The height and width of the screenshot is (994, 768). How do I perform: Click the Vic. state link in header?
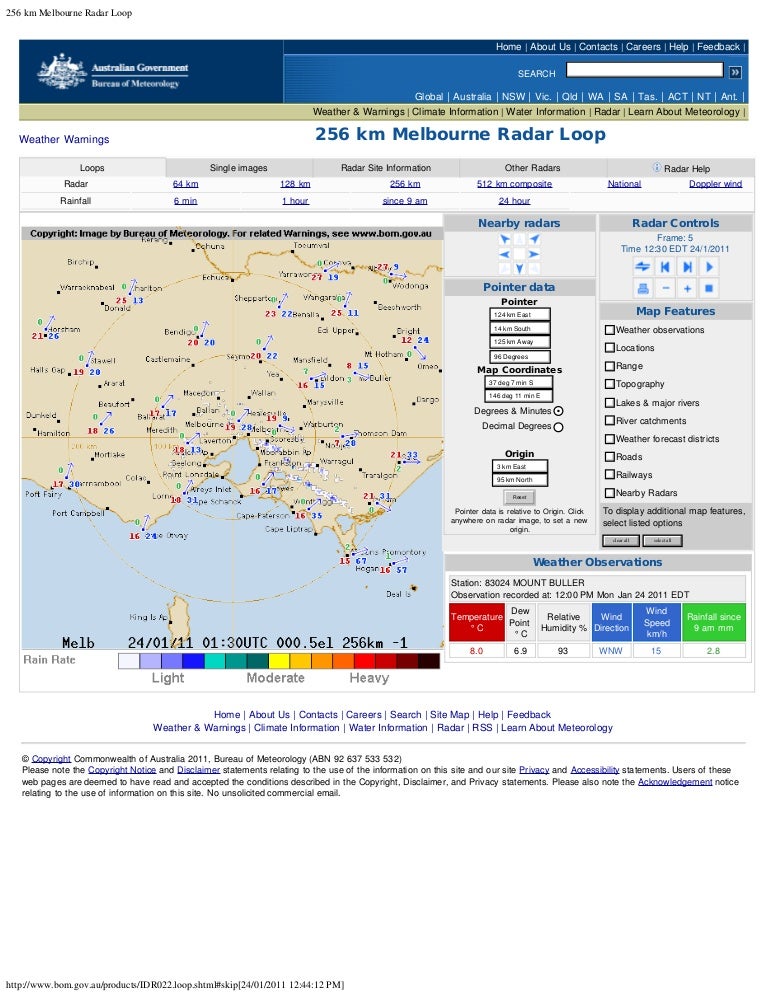tap(543, 96)
